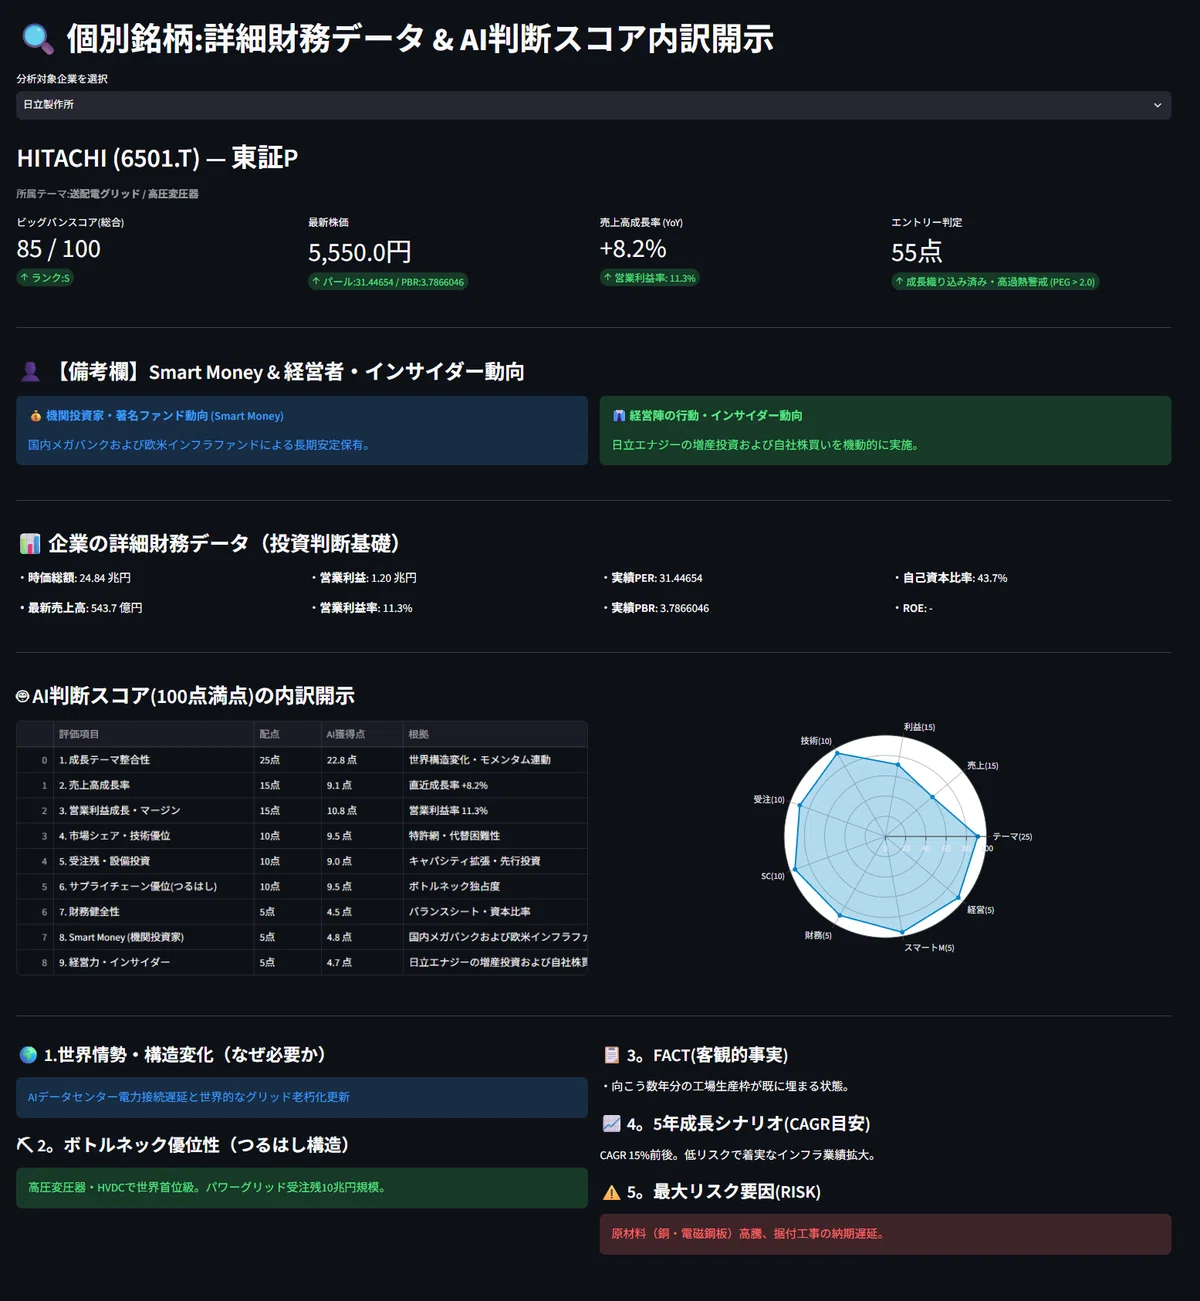Click the red 原材料(銅・電磁鋼板)高騰 risk box
1200x1301 pixels.
point(885,1234)
